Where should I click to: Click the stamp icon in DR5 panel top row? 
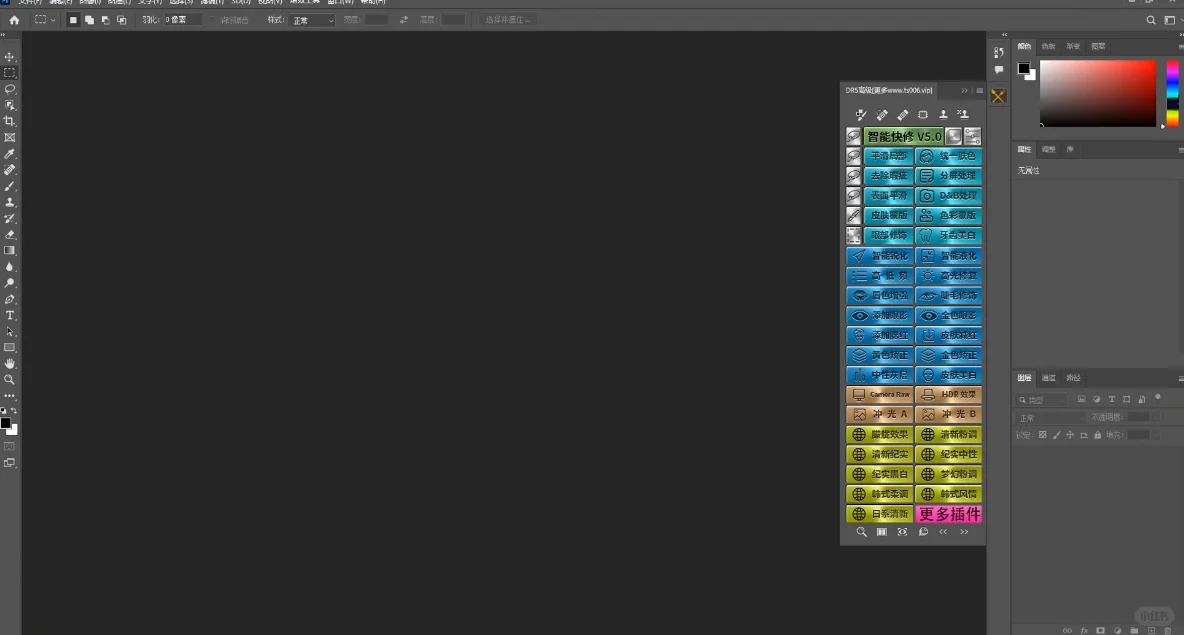tap(942, 115)
